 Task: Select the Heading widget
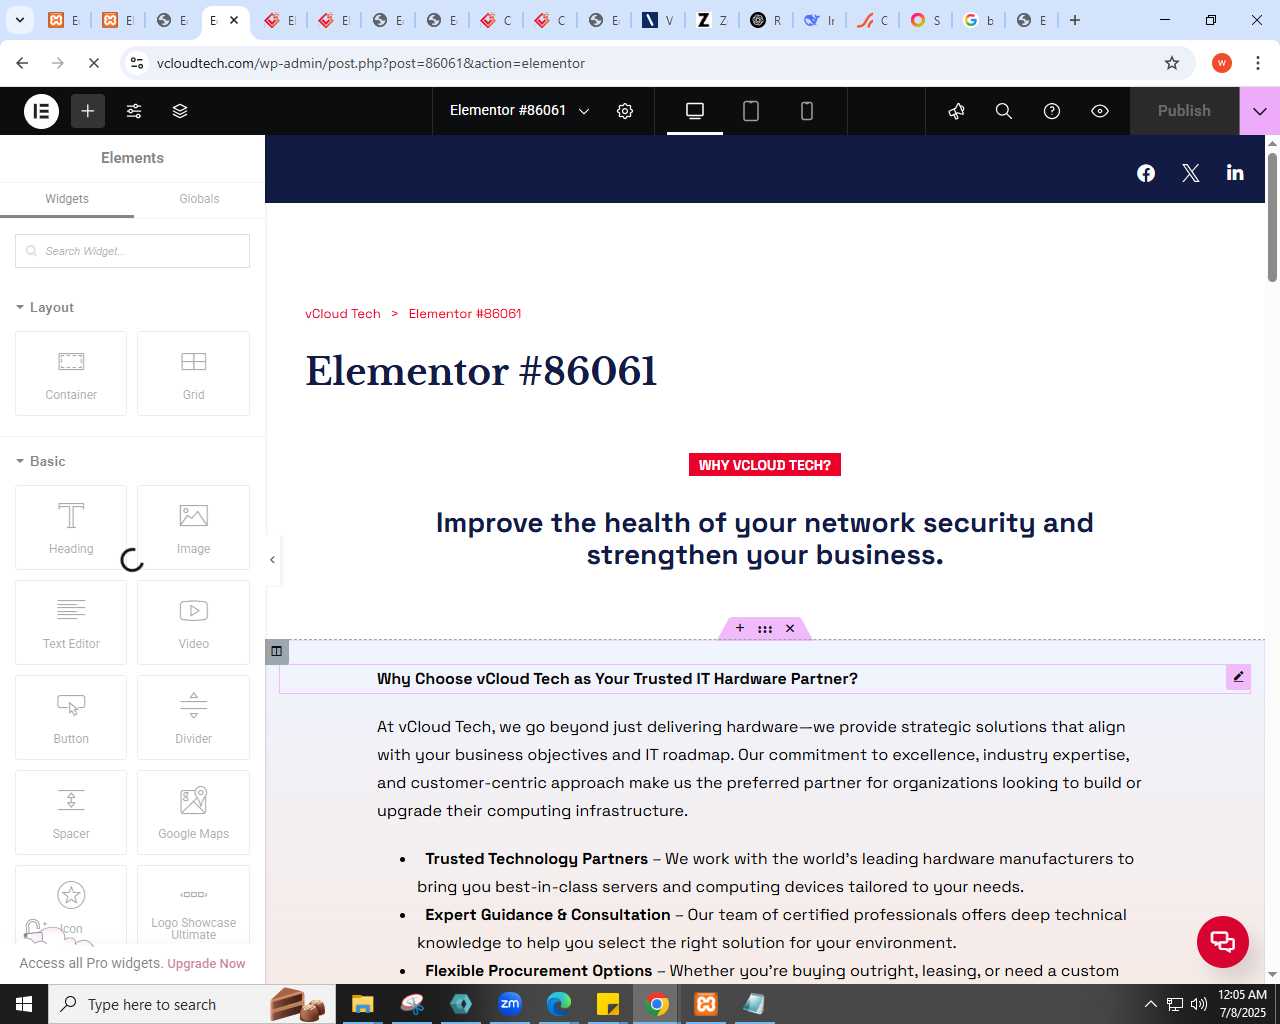tap(71, 527)
